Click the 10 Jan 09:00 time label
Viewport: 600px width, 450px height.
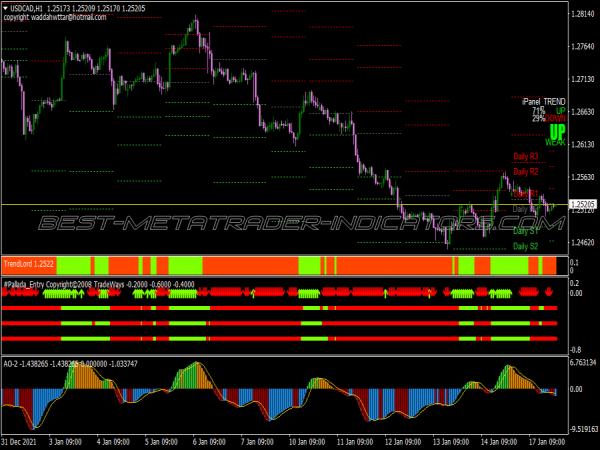pos(307,442)
